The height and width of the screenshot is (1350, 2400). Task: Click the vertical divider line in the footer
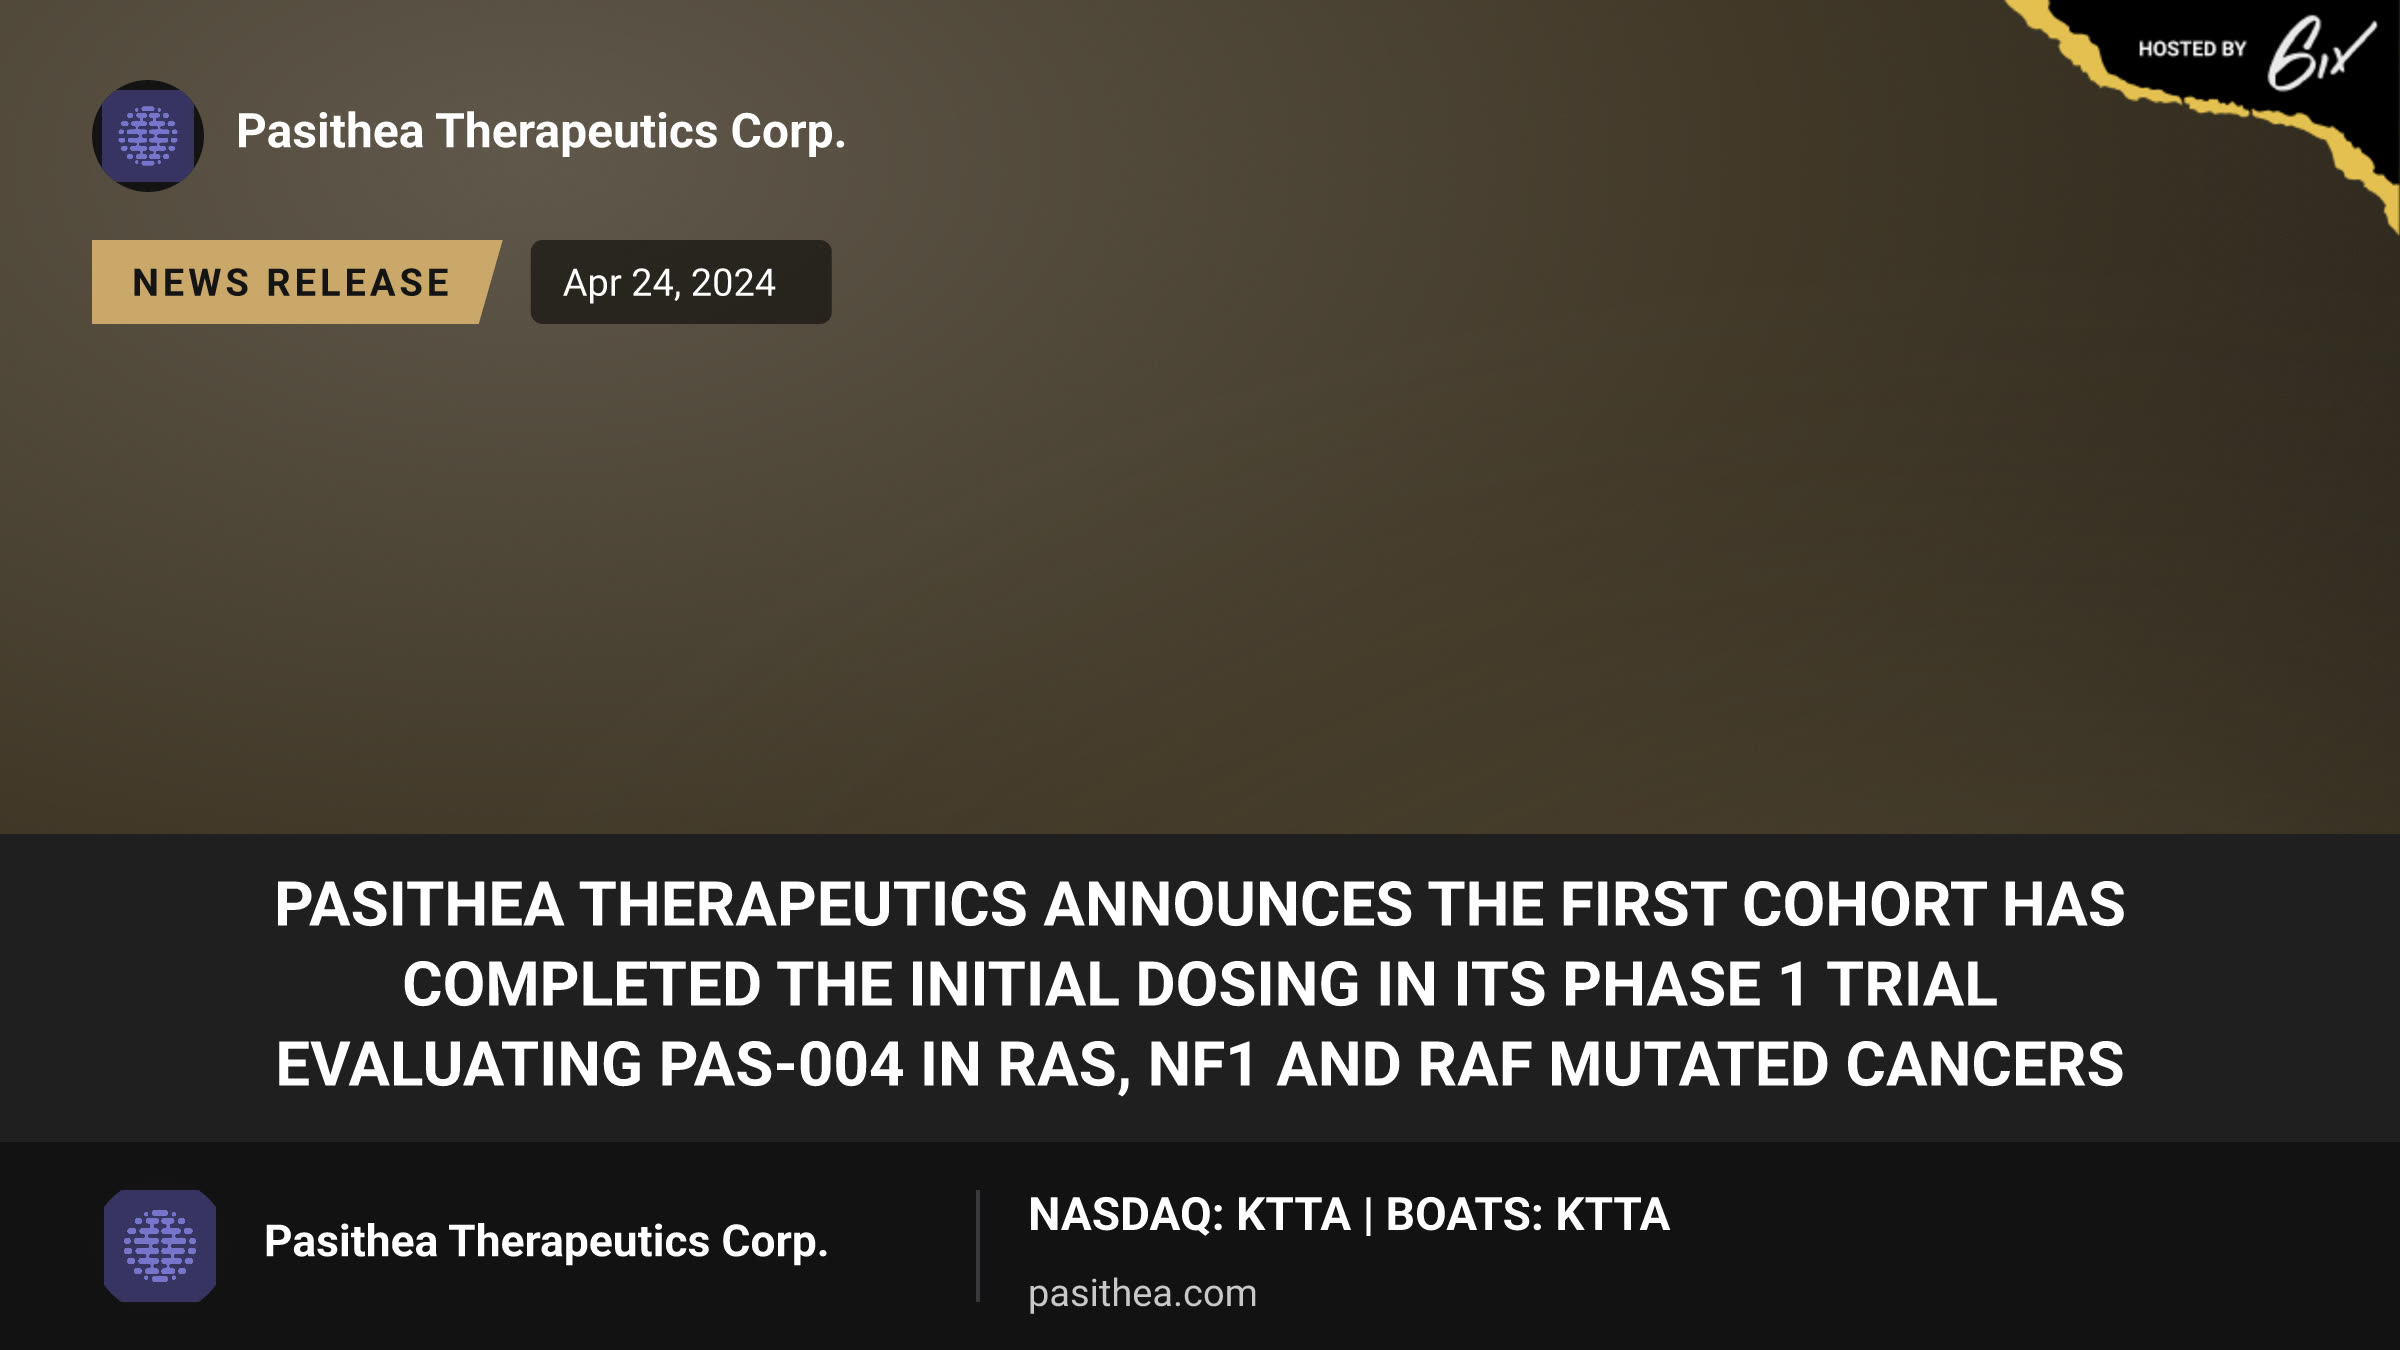click(x=978, y=1246)
